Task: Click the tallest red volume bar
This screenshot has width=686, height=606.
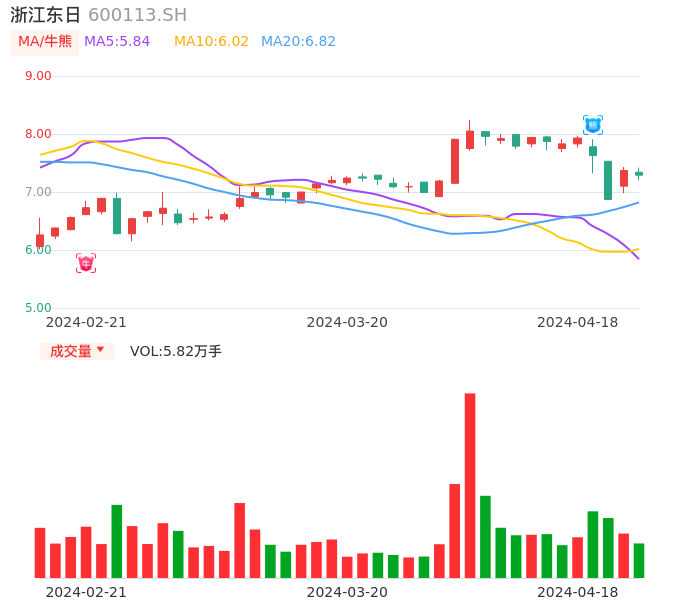Action: pos(470,485)
